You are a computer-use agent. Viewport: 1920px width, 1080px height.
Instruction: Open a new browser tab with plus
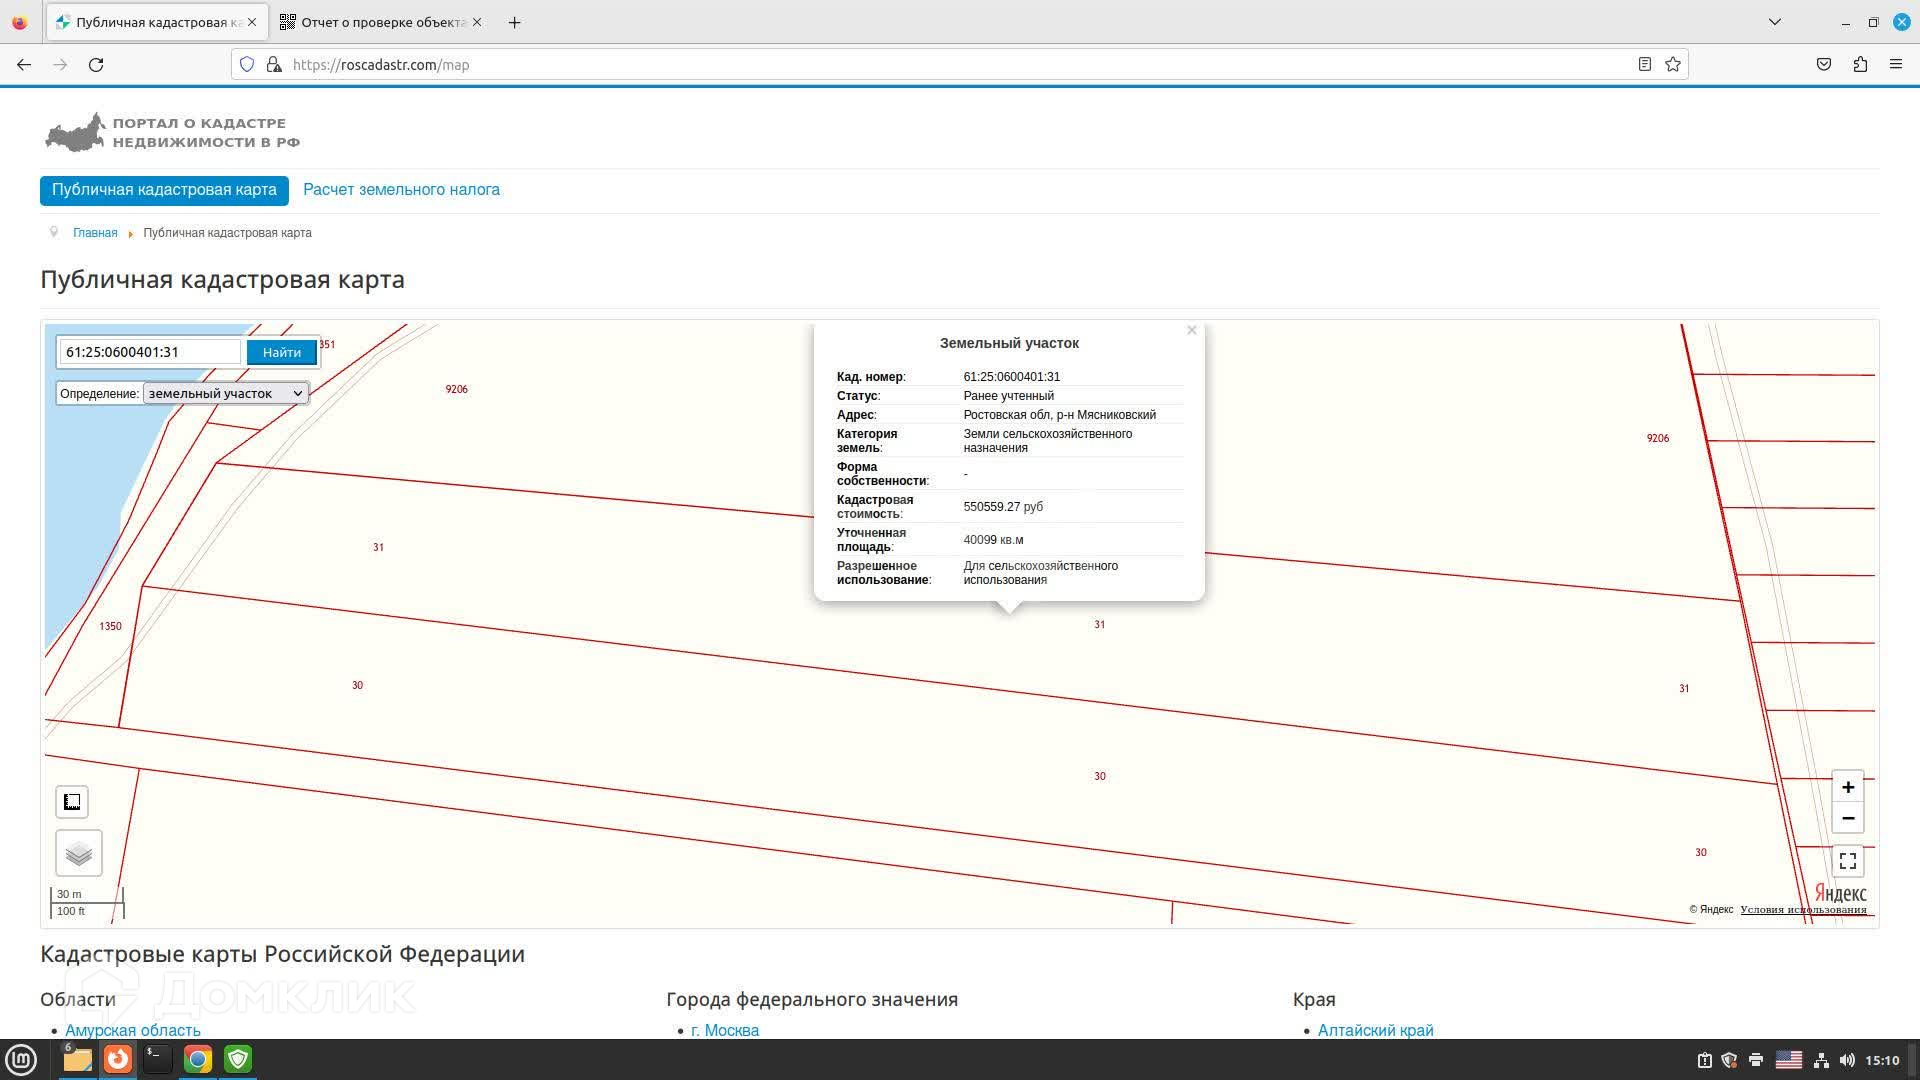click(514, 22)
